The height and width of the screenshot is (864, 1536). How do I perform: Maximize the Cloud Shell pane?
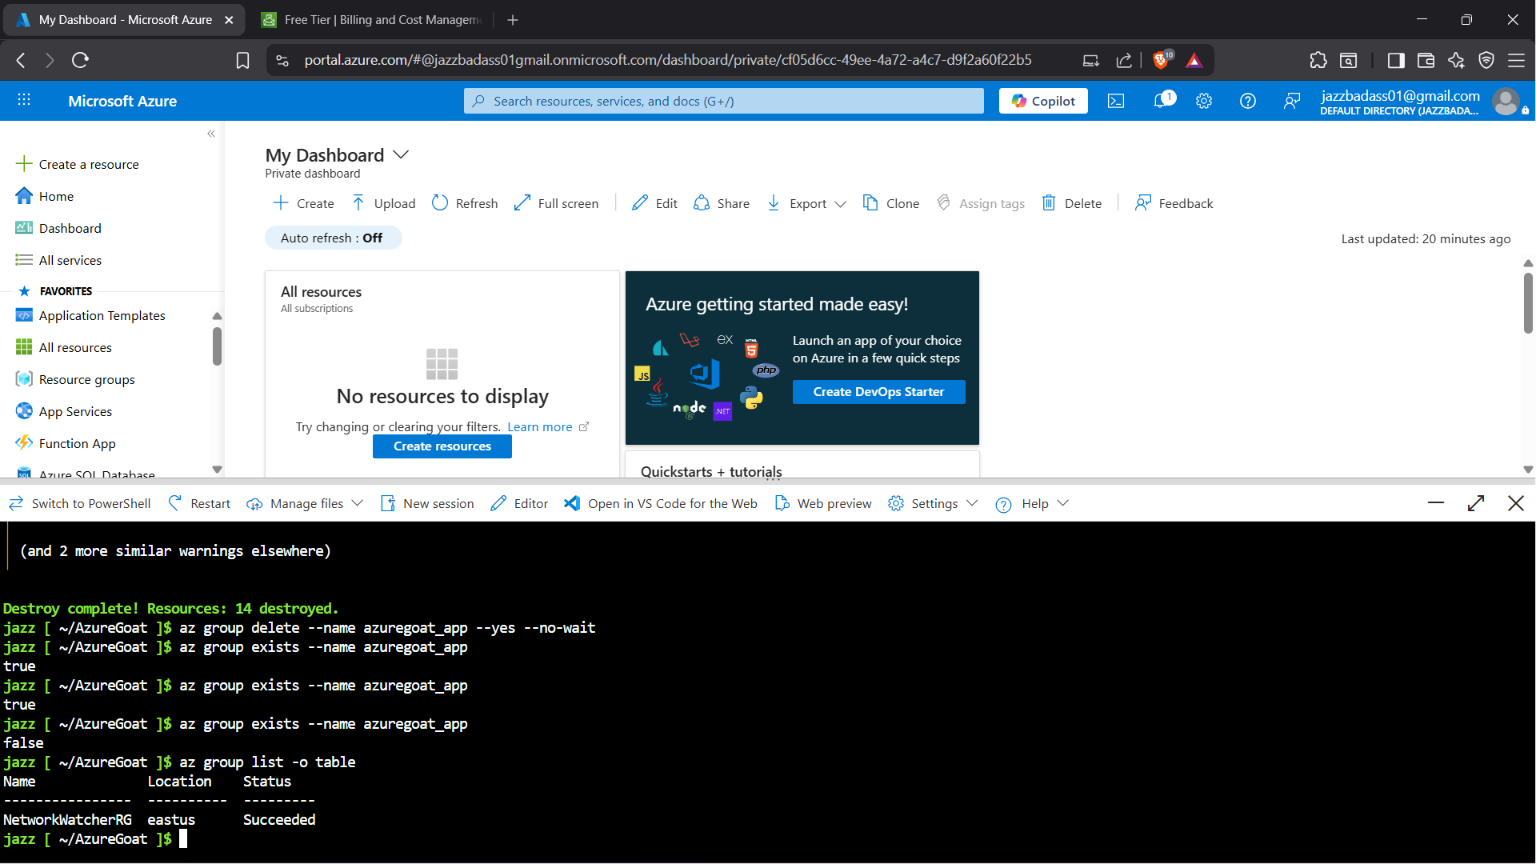pos(1476,503)
